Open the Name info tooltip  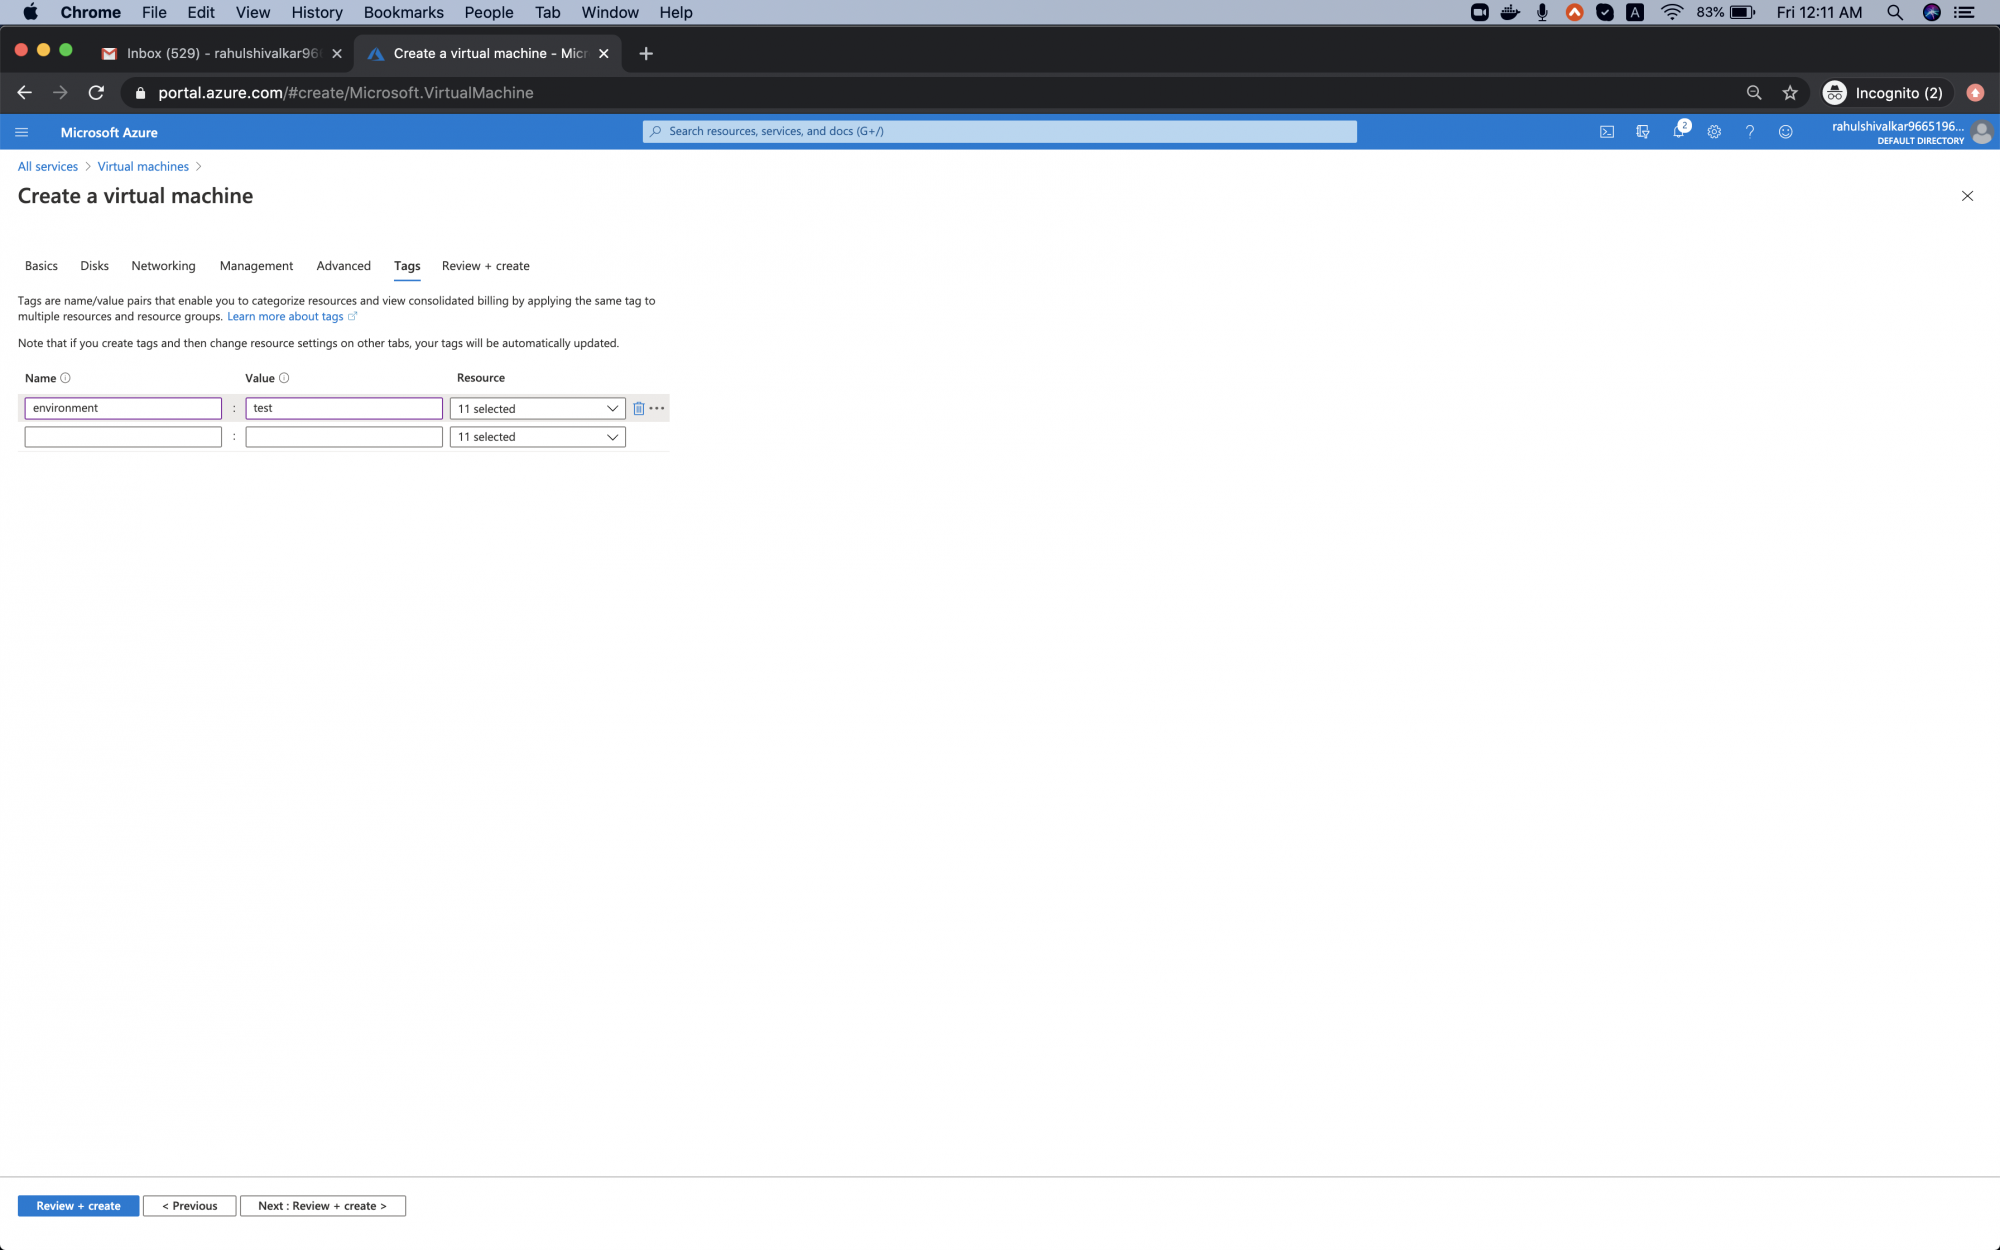[x=64, y=378]
